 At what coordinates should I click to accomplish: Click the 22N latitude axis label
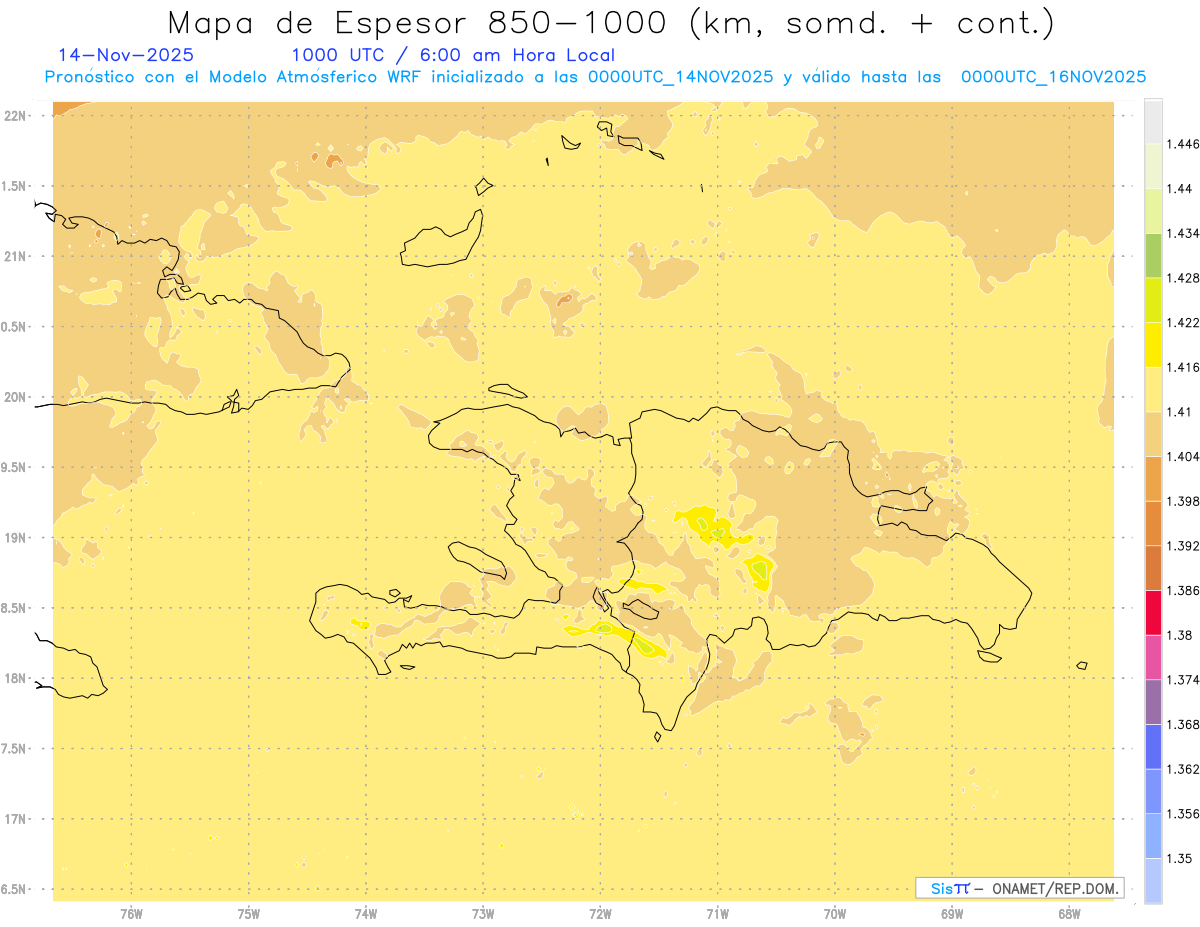click(x=15, y=116)
